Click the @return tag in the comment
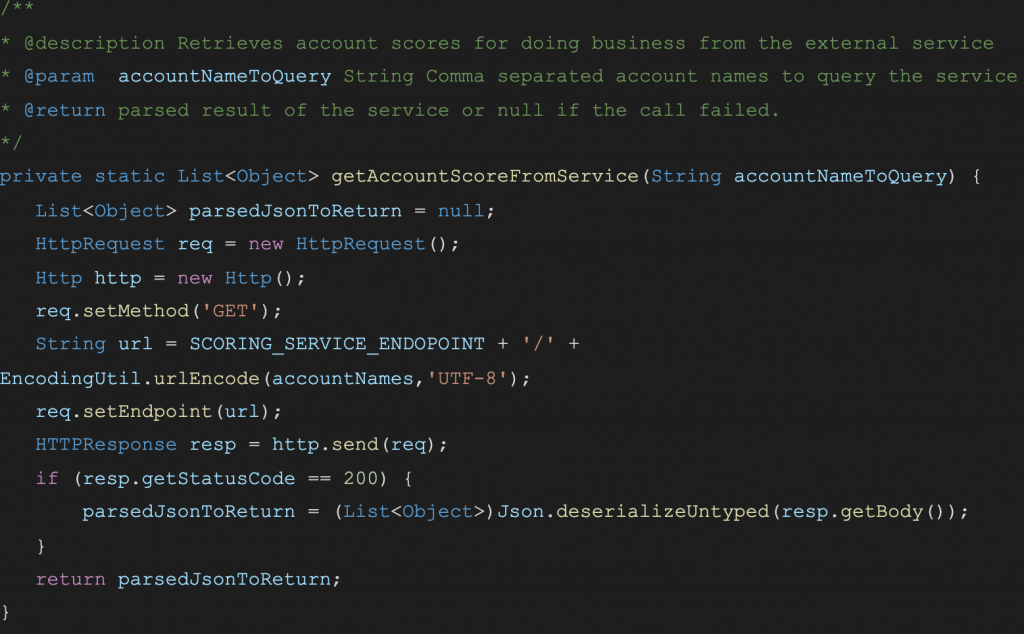 point(65,110)
